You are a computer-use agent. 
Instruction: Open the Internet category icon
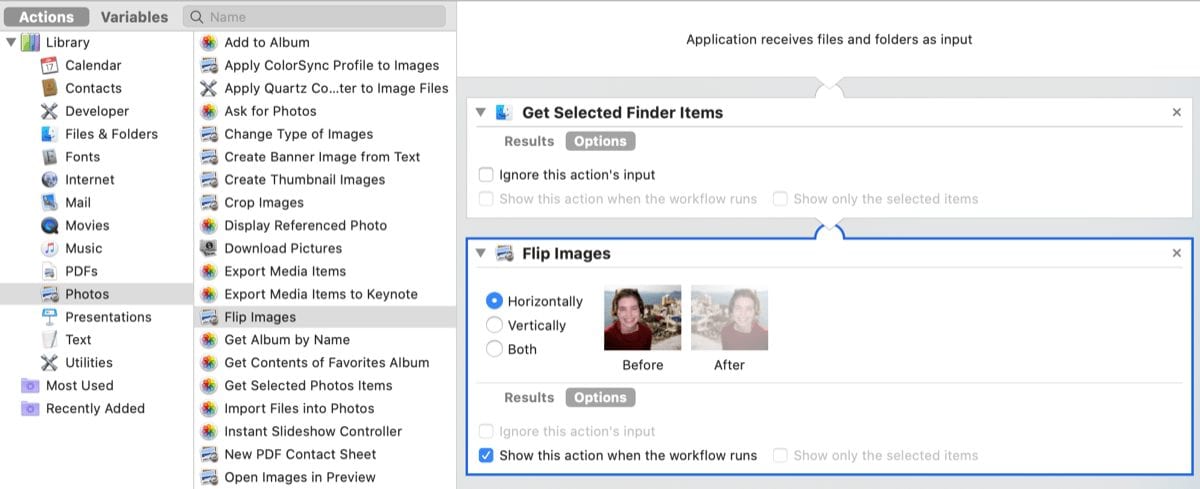[x=49, y=180]
